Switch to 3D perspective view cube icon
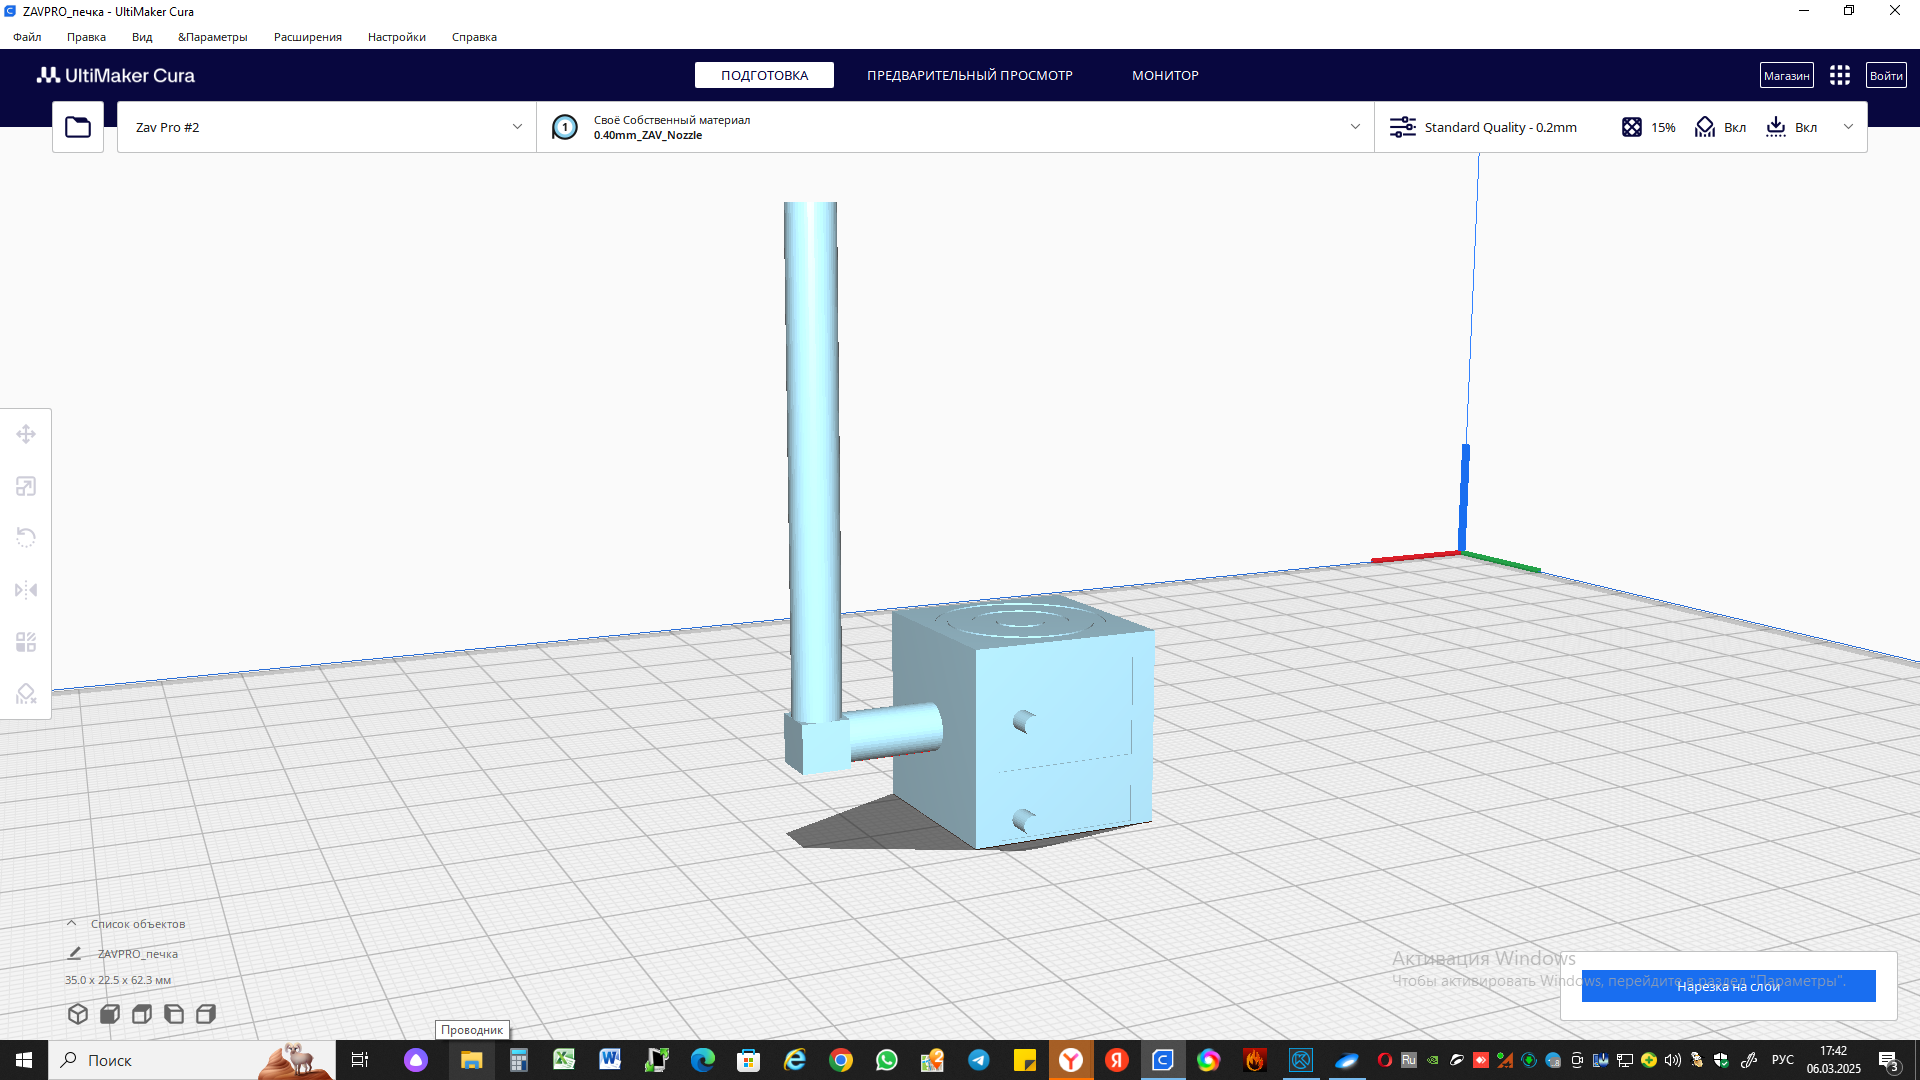 pyautogui.click(x=78, y=1014)
